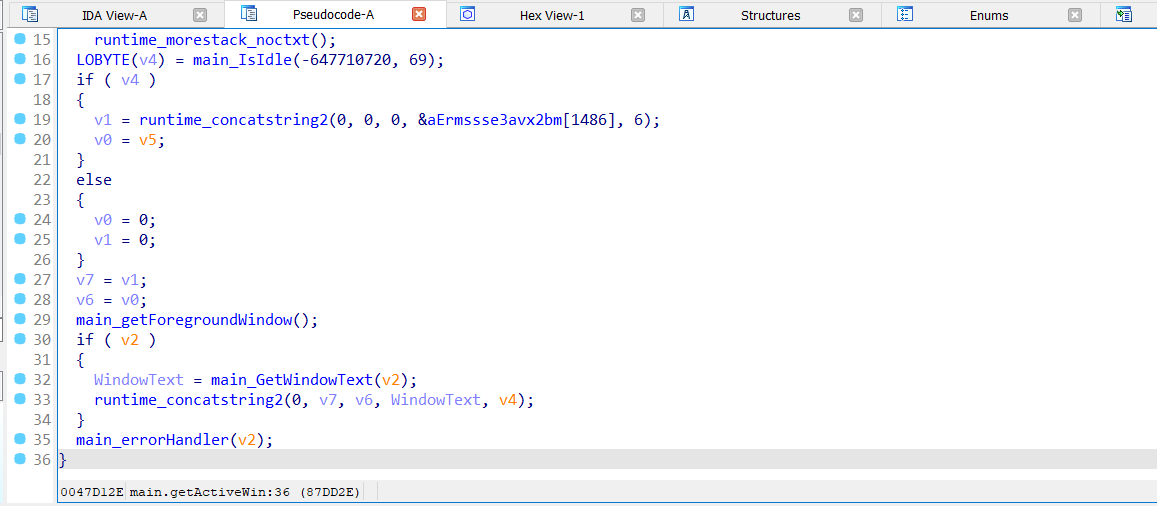
Task: Close the Pseudocode-A tab with red X
Action: [x=419, y=15]
